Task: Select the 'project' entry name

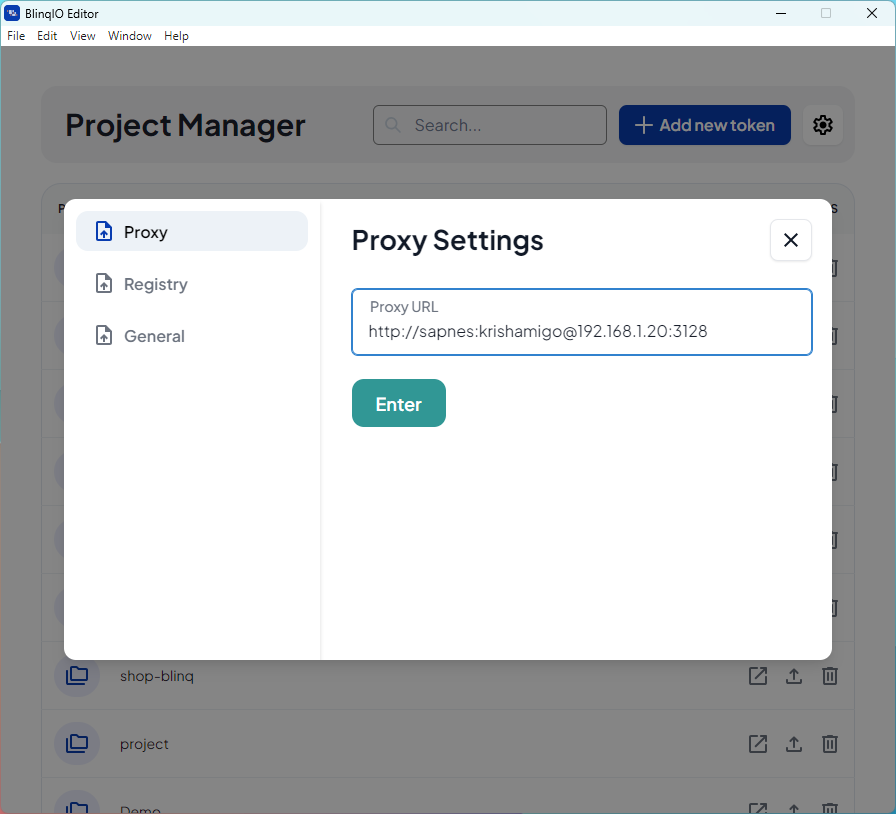Action: tap(144, 744)
